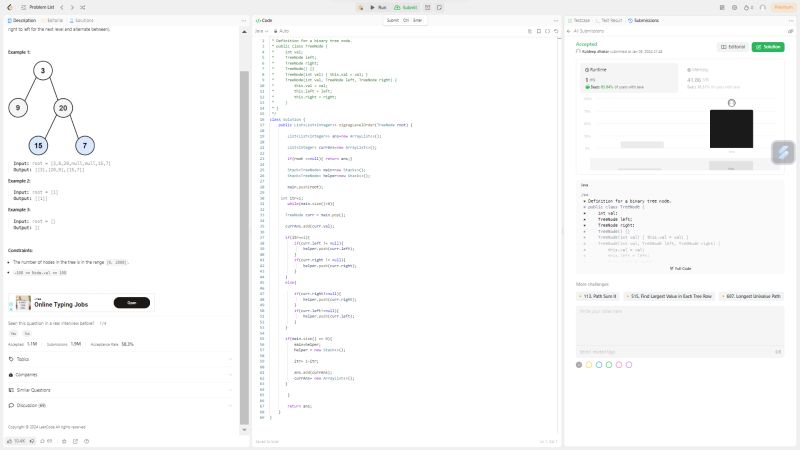This screenshot has width=800, height=450.
Task: Copy submission link icon
Action: point(790,31)
